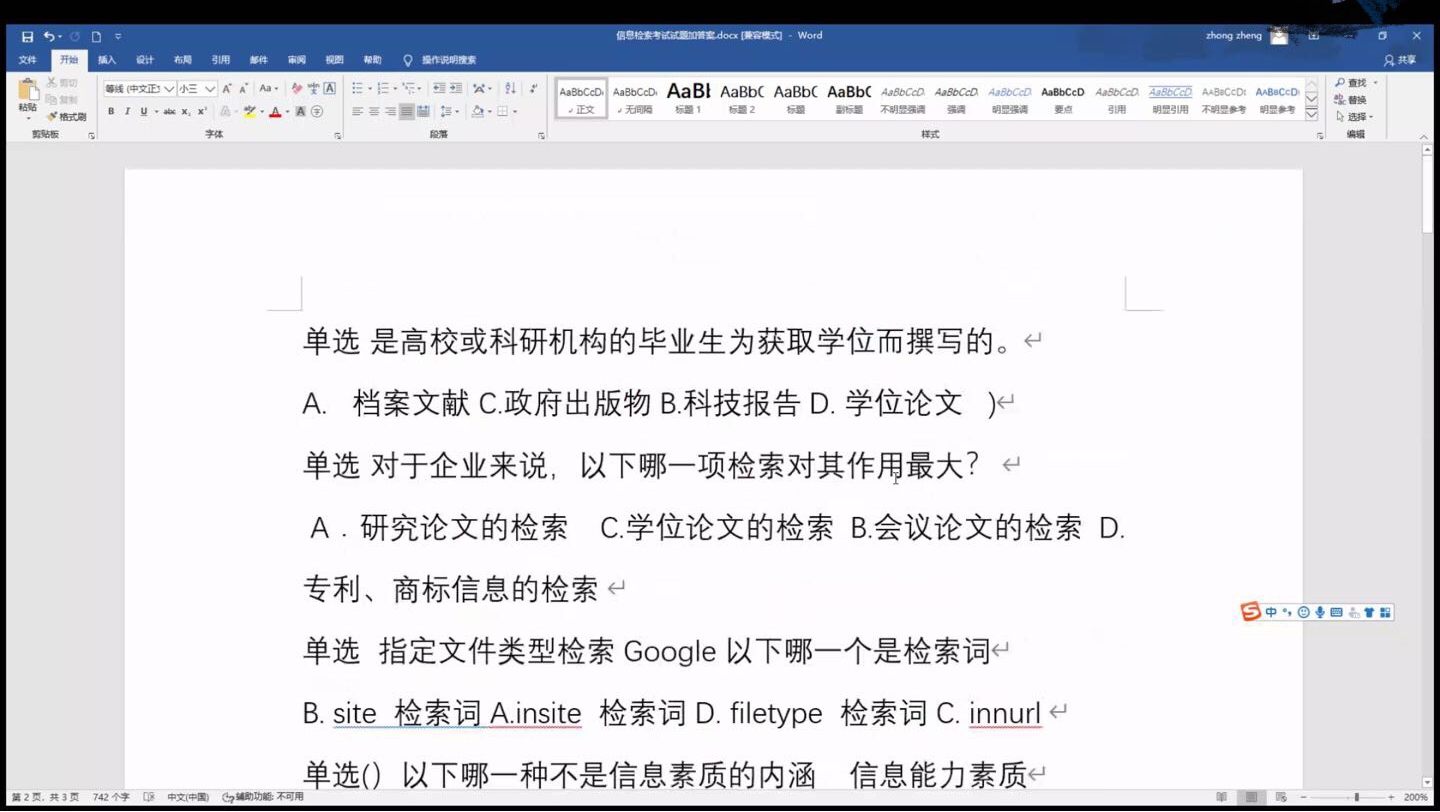This screenshot has height=812, width=1440.
Task: Switch to the 插入 (Insert) ribbon tab
Action: click(x=107, y=60)
